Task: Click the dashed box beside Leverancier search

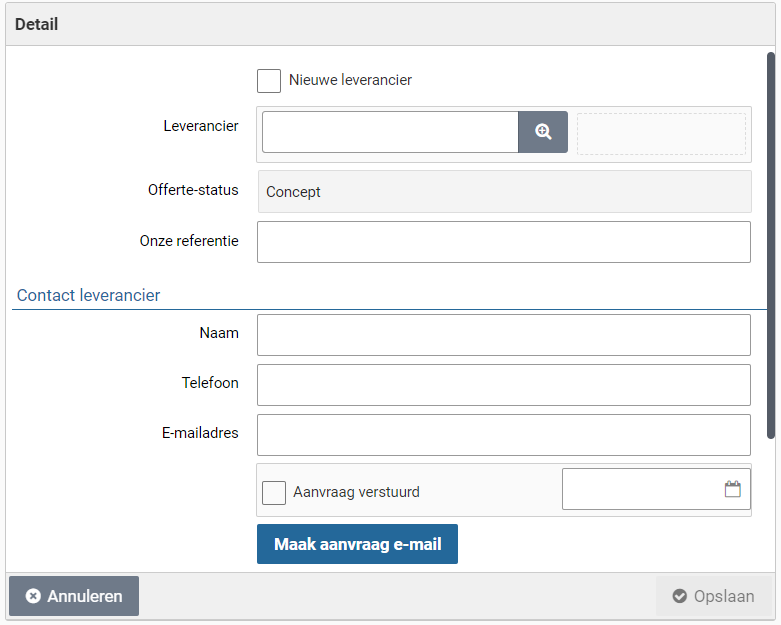Action: (x=661, y=134)
